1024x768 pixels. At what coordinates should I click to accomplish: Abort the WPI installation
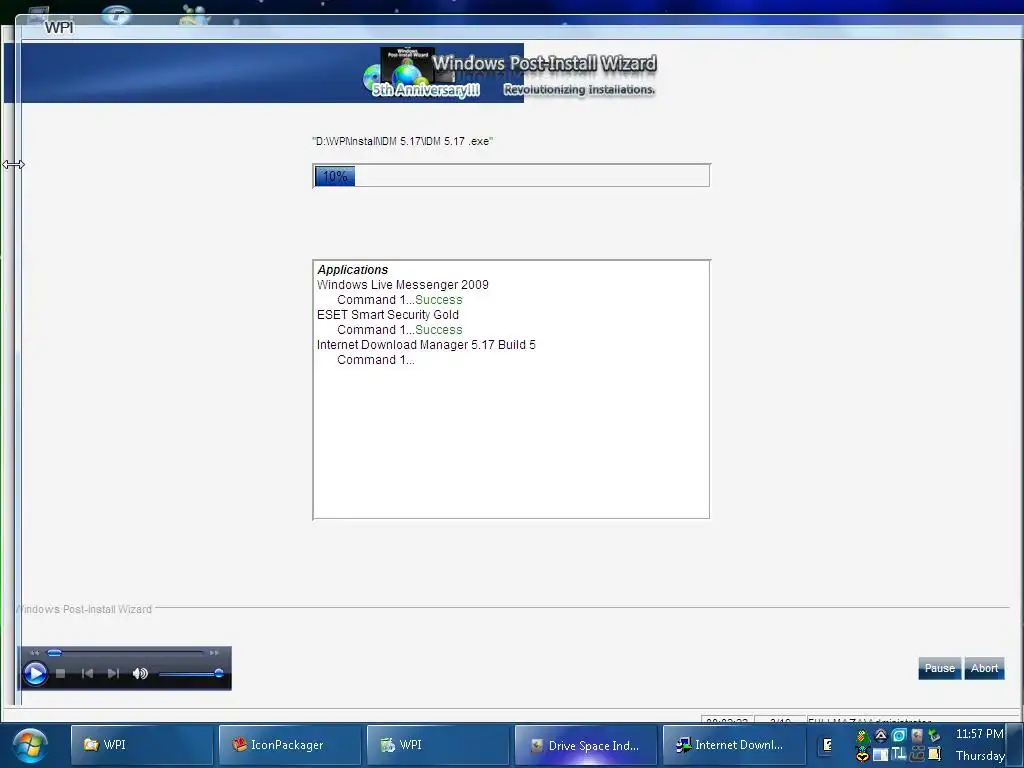tap(984, 668)
